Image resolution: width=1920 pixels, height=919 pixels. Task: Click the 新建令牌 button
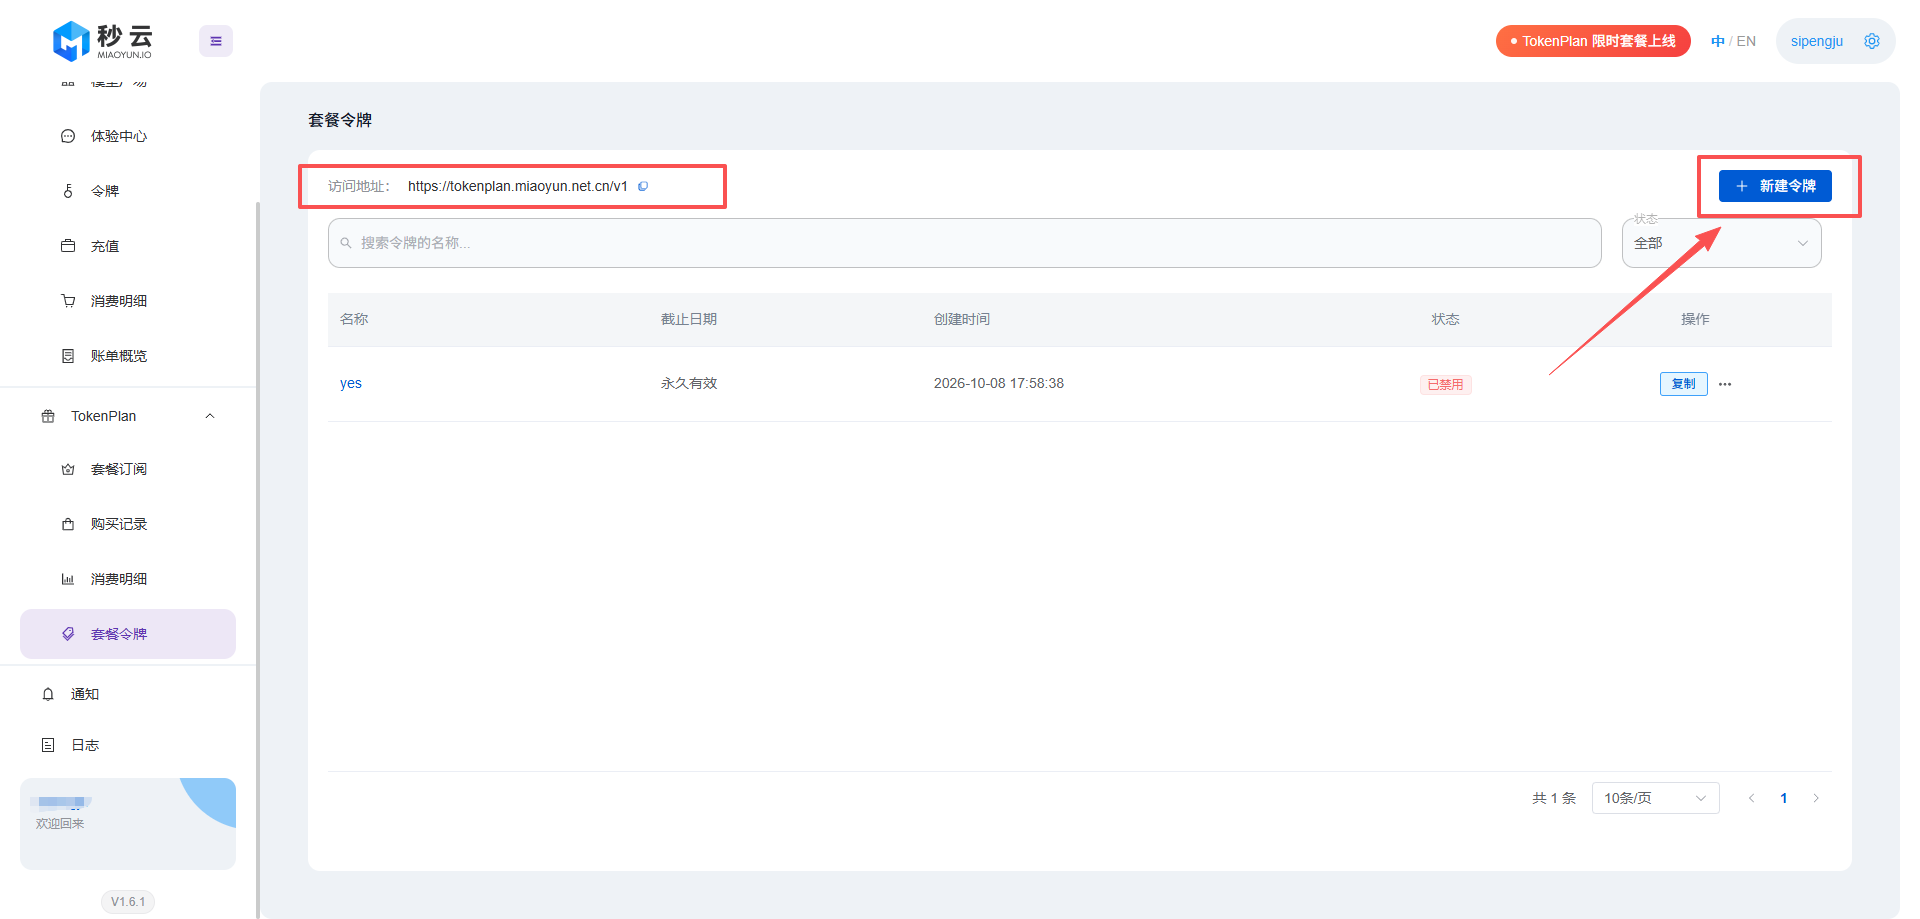click(x=1775, y=186)
